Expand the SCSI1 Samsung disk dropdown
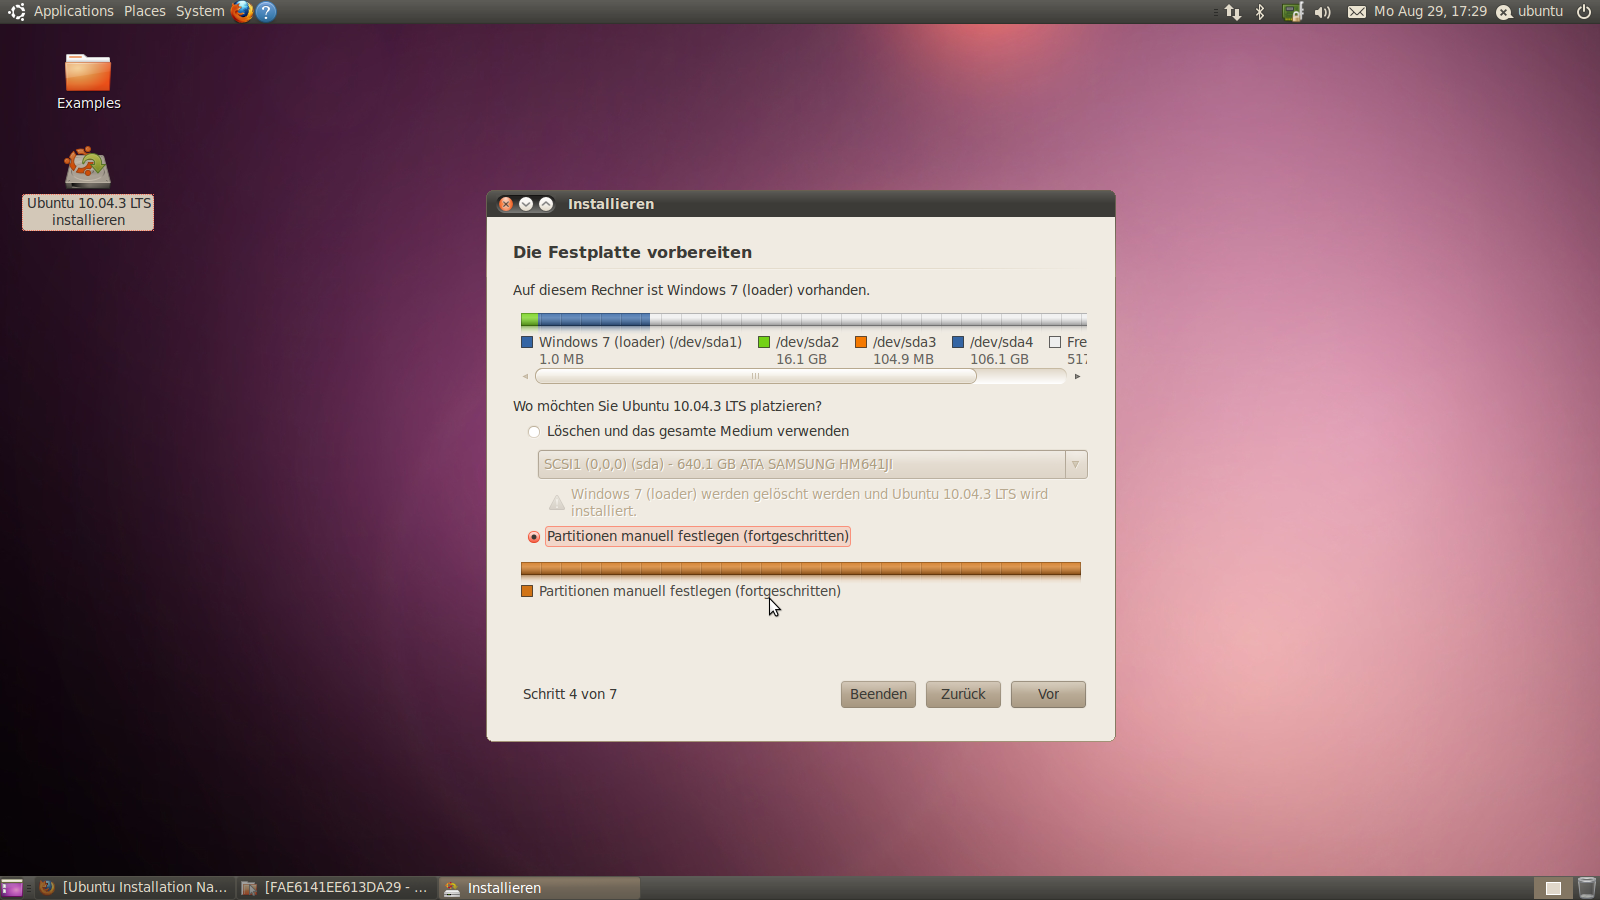The image size is (1600, 900). coord(1075,464)
